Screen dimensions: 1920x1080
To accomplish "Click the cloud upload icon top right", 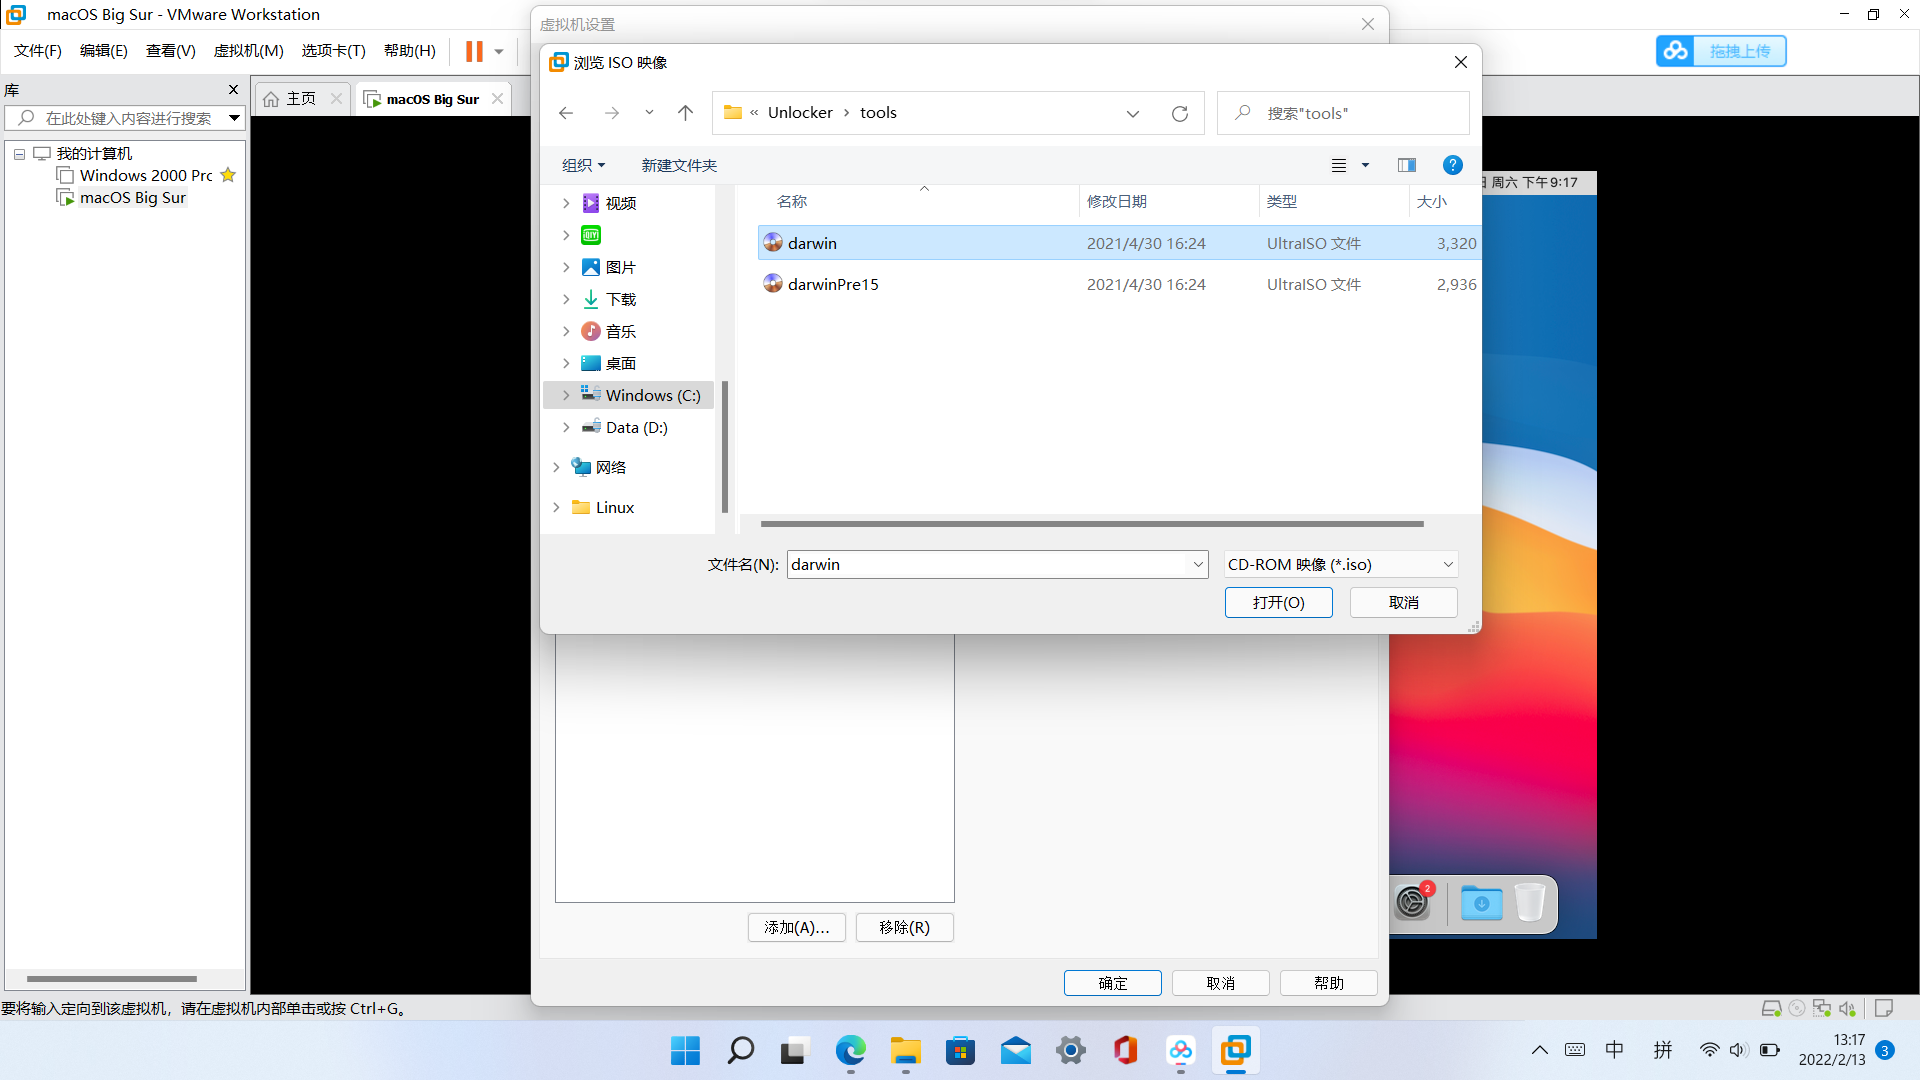I will click(1676, 51).
